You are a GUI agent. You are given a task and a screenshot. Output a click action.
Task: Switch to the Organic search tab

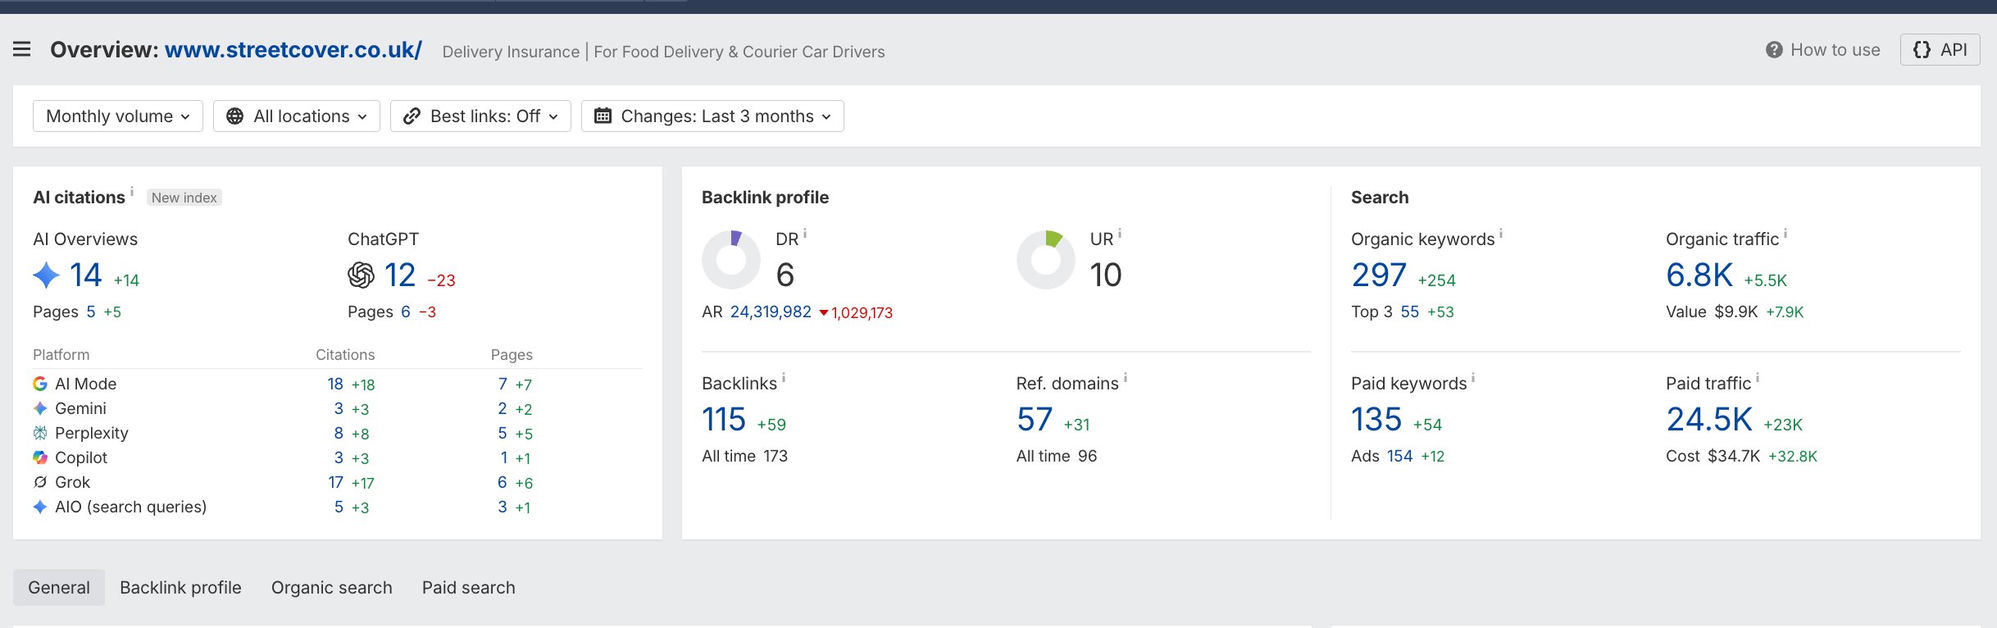click(x=332, y=588)
